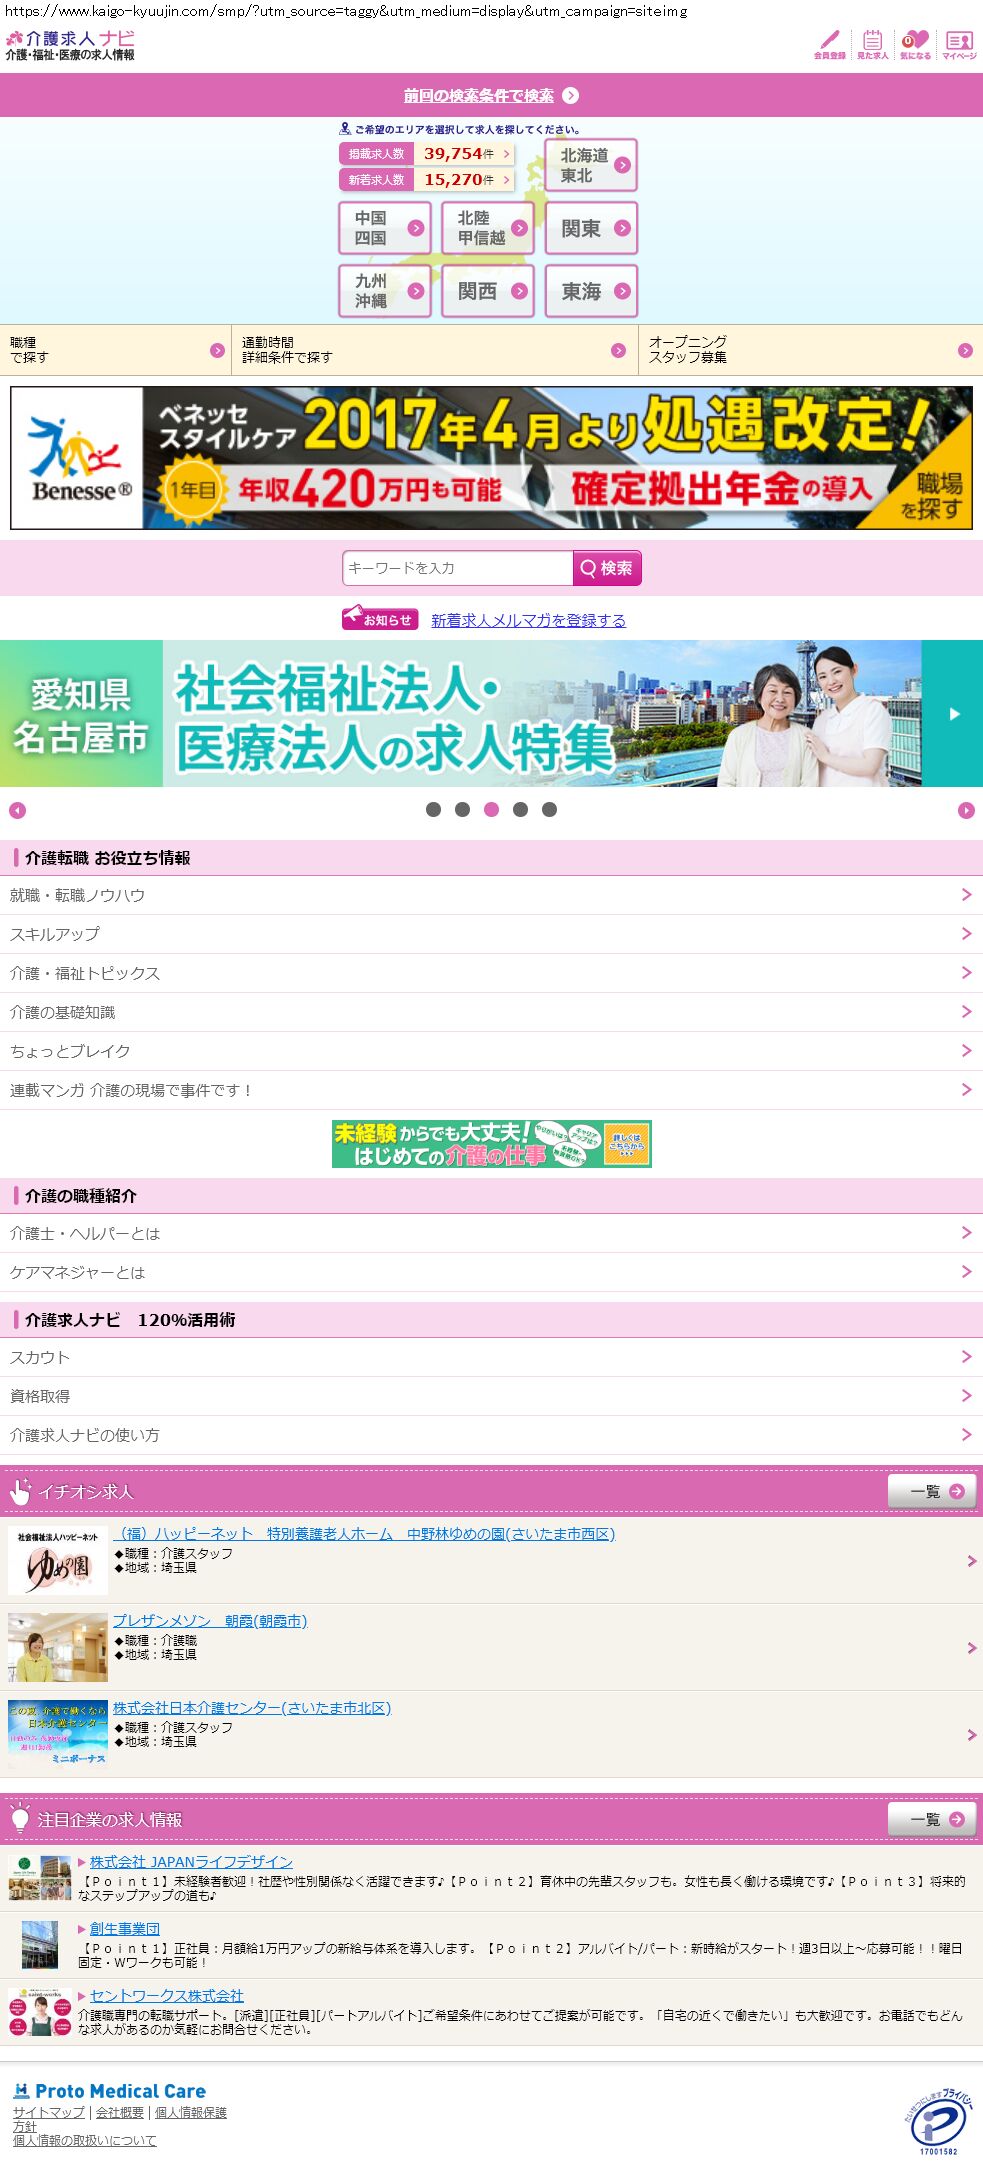The height and width of the screenshot is (2170, 983).
Task: Select the 関東 area button
Action: (x=591, y=228)
